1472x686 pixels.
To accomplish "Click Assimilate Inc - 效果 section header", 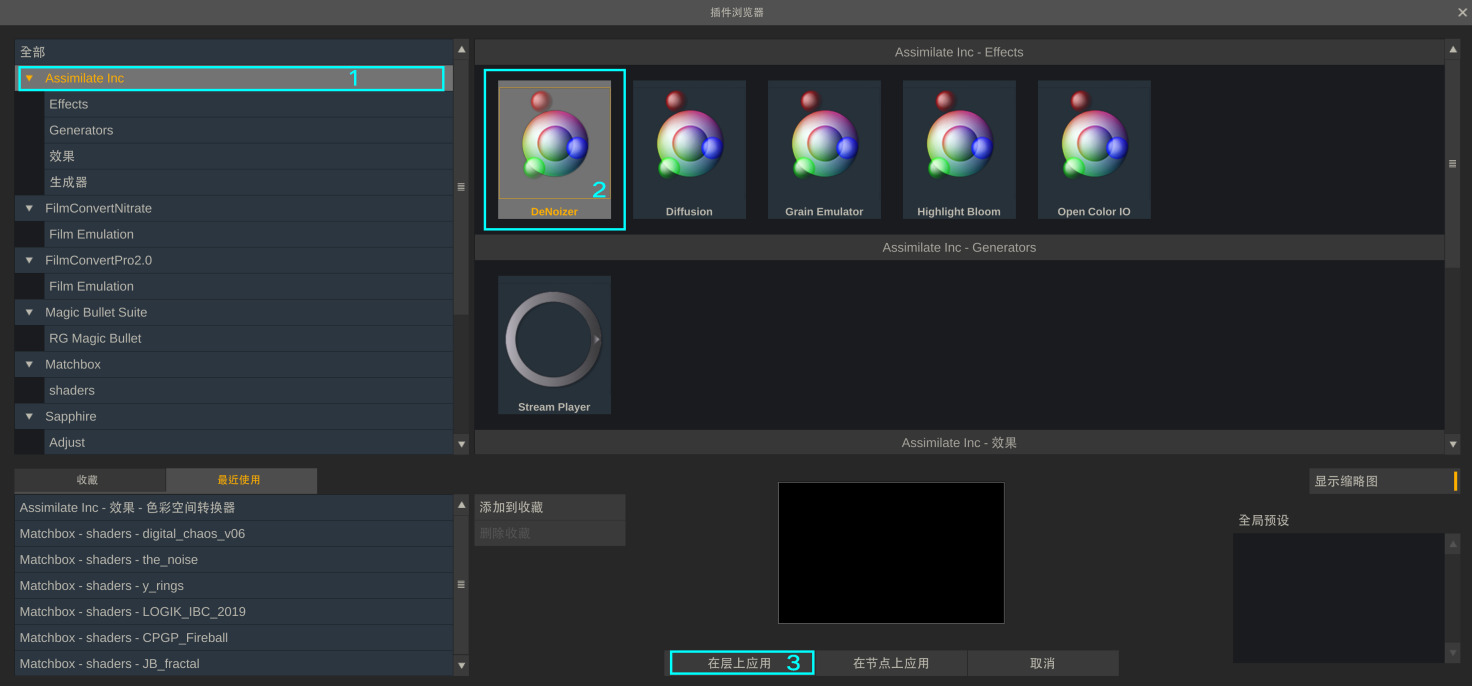I will coord(959,442).
